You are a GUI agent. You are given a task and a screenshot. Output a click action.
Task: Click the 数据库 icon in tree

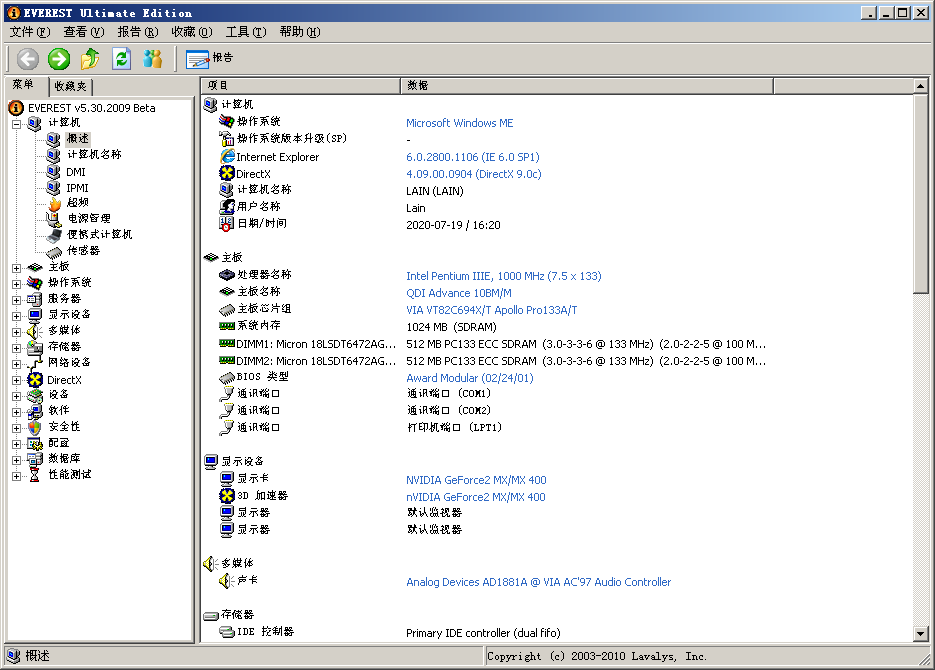[x=35, y=459]
